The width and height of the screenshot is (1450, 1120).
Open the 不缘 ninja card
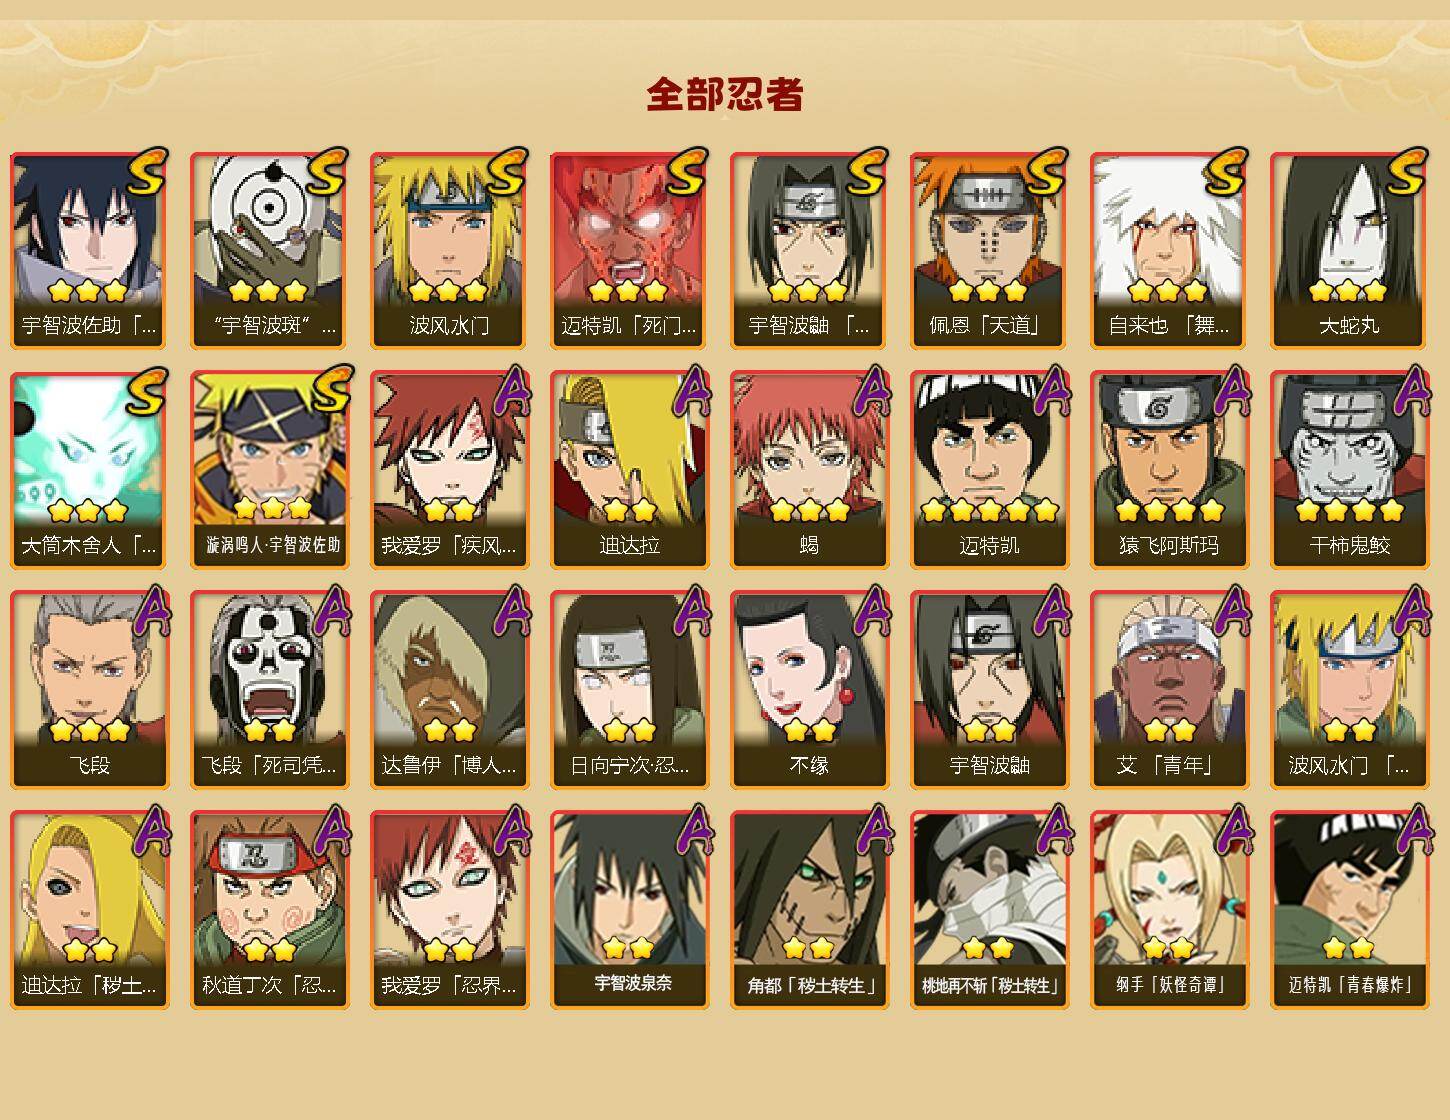point(809,690)
